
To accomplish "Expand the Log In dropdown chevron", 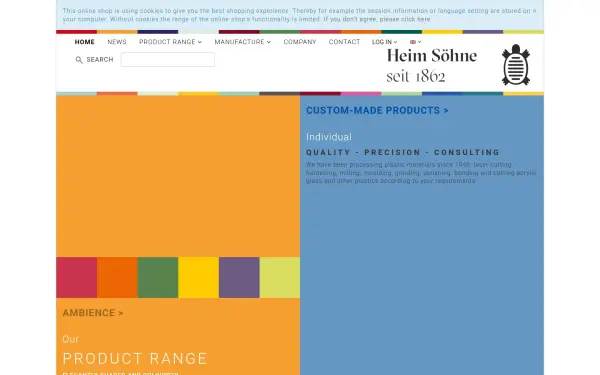I will 396,42.
